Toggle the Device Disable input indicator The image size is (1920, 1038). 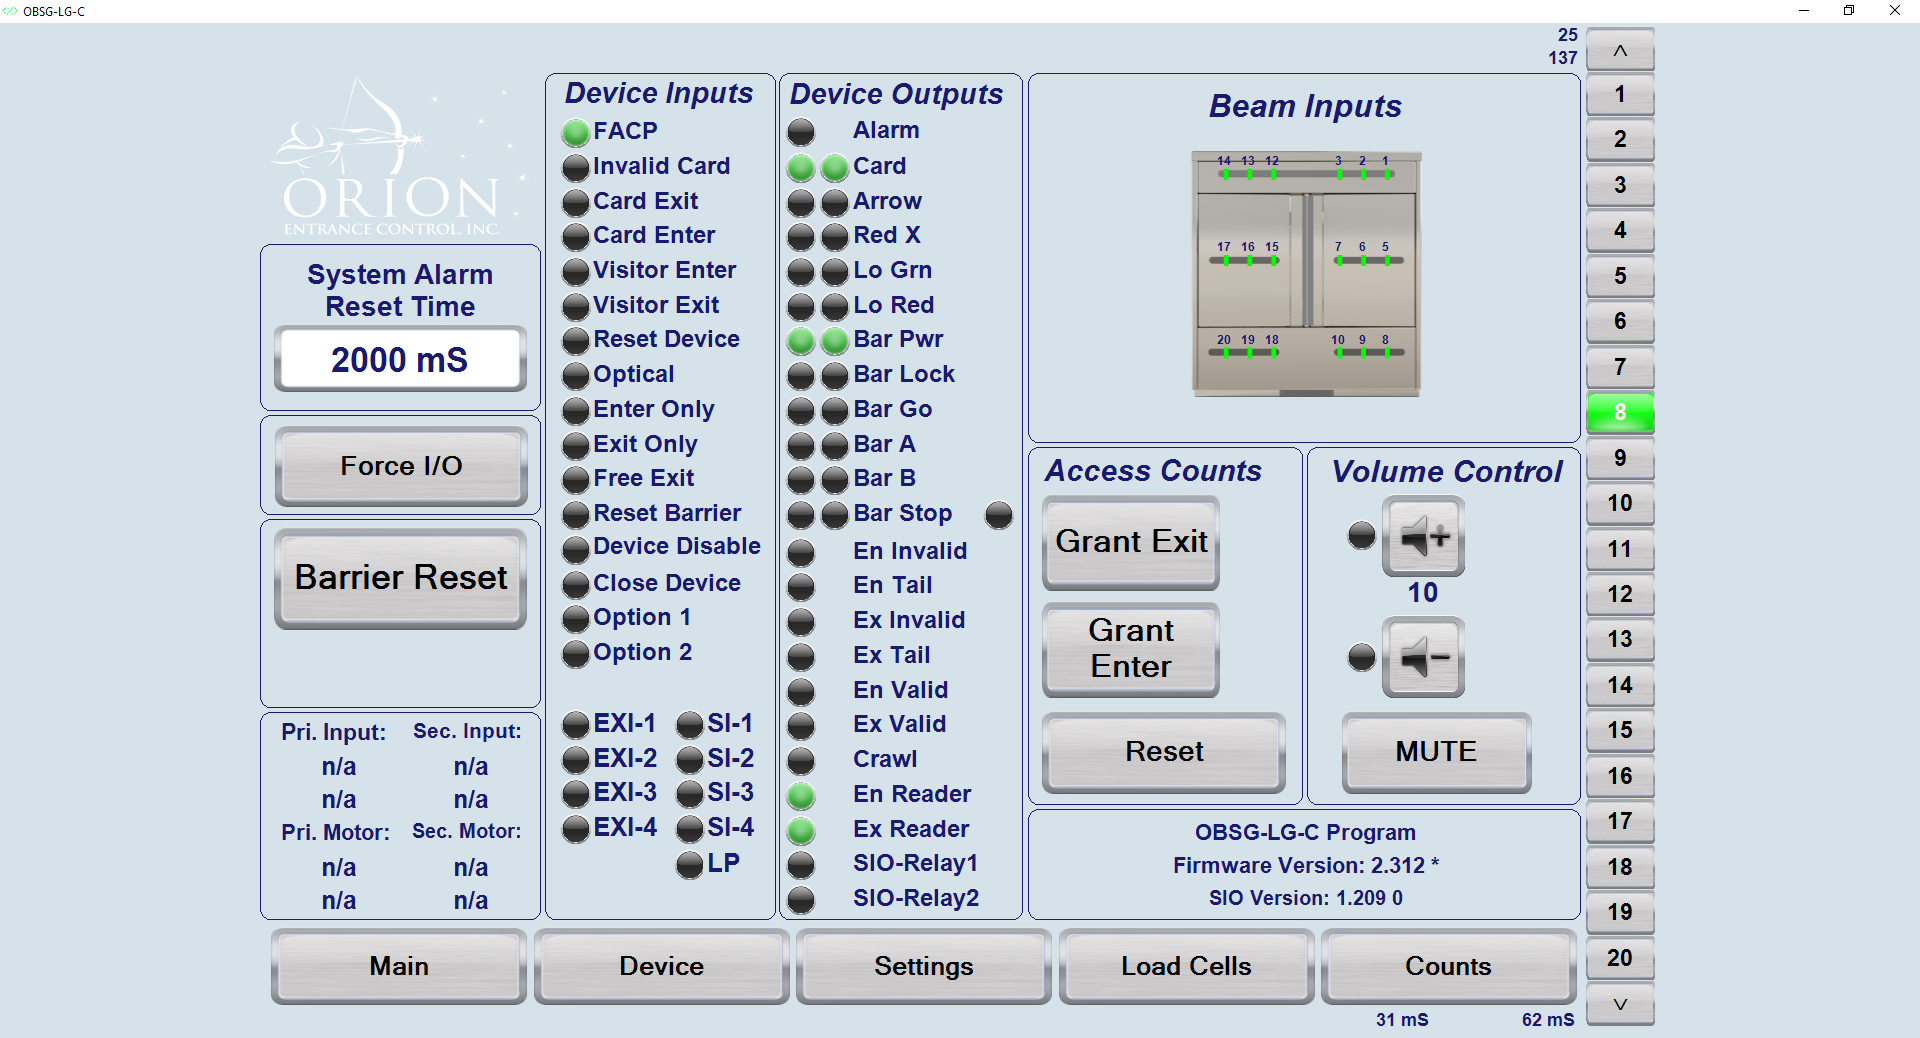pyautogui.click(x=575, y=549)
